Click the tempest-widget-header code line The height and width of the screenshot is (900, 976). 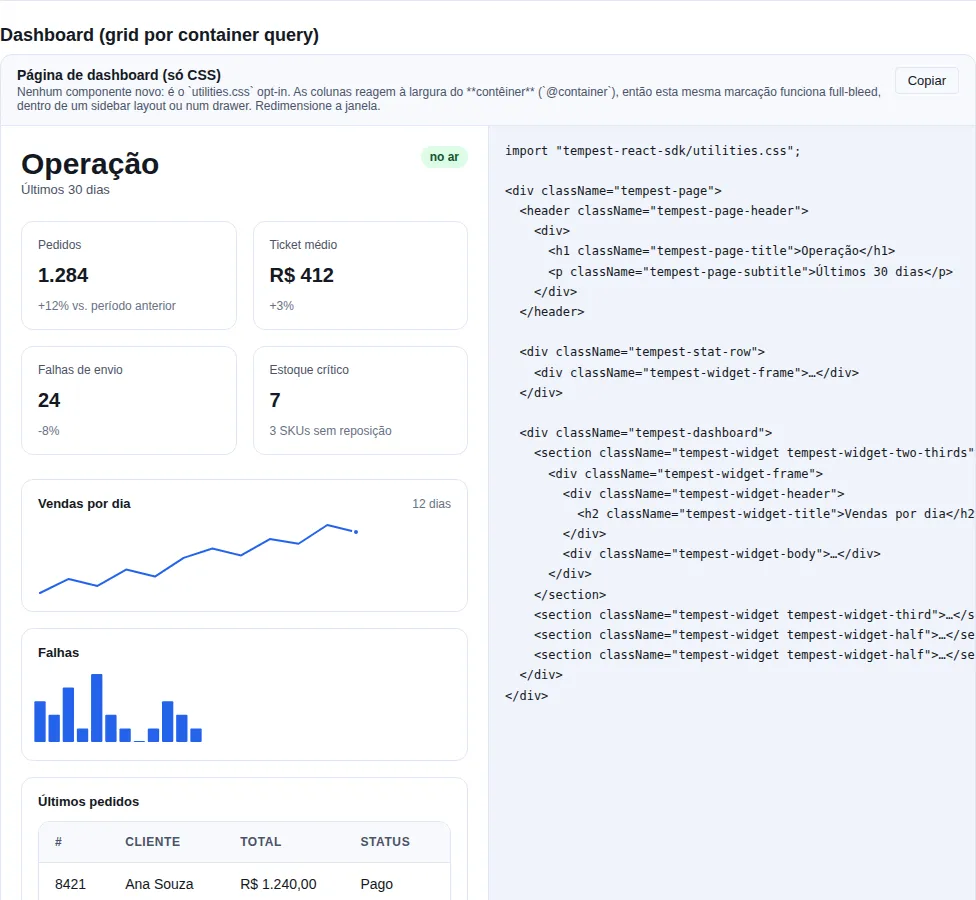click(703, 494)
